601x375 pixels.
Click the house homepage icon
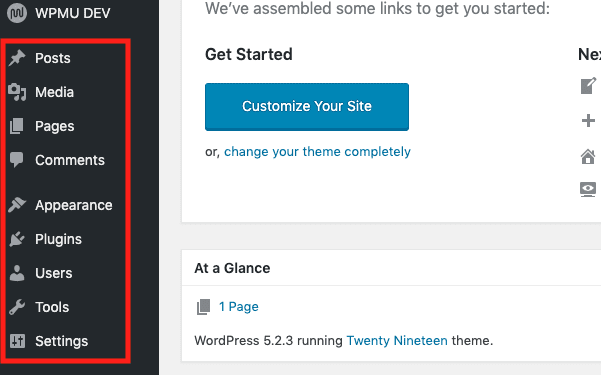click(588, 156)
